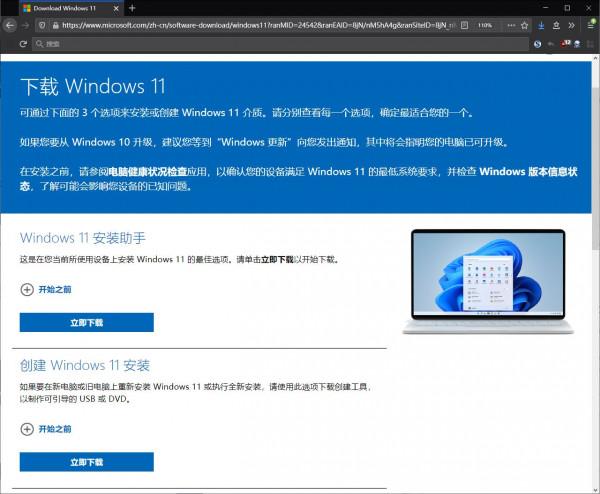Expand more toolbar tools via double chevron
The image size is (600, 494).
coord(571,25)
